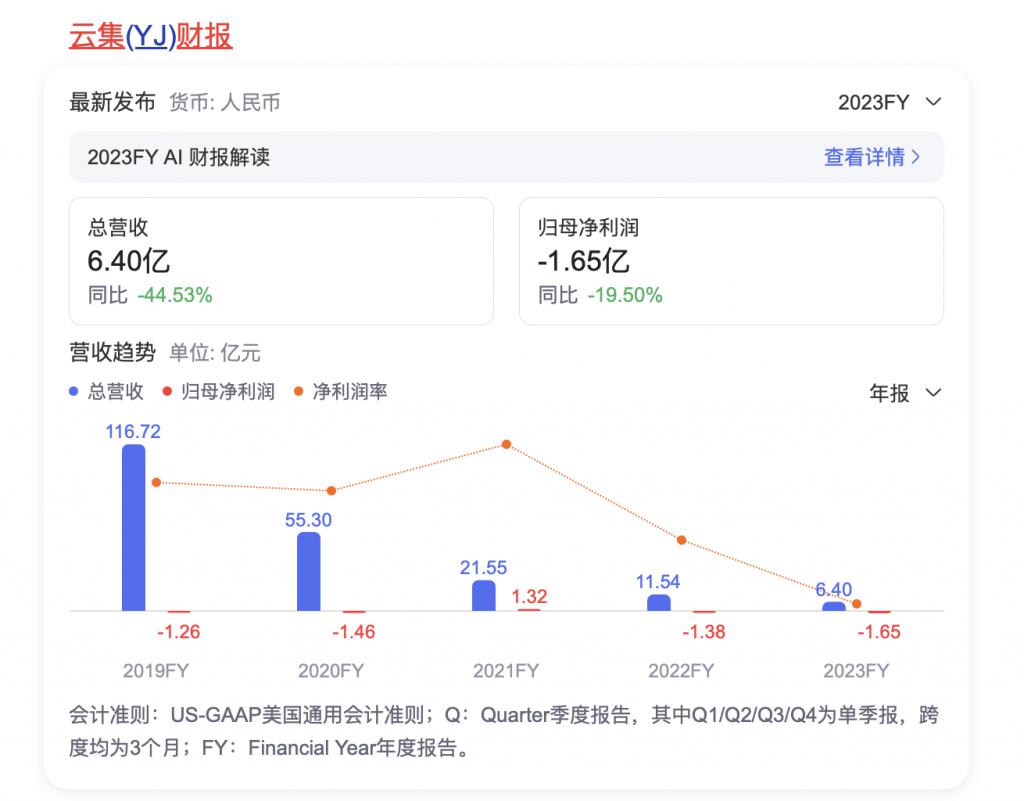Select the 2022FY revenue bar 11.54
The width and height of the screenshot is (1024, 801).
pos(659,602)
